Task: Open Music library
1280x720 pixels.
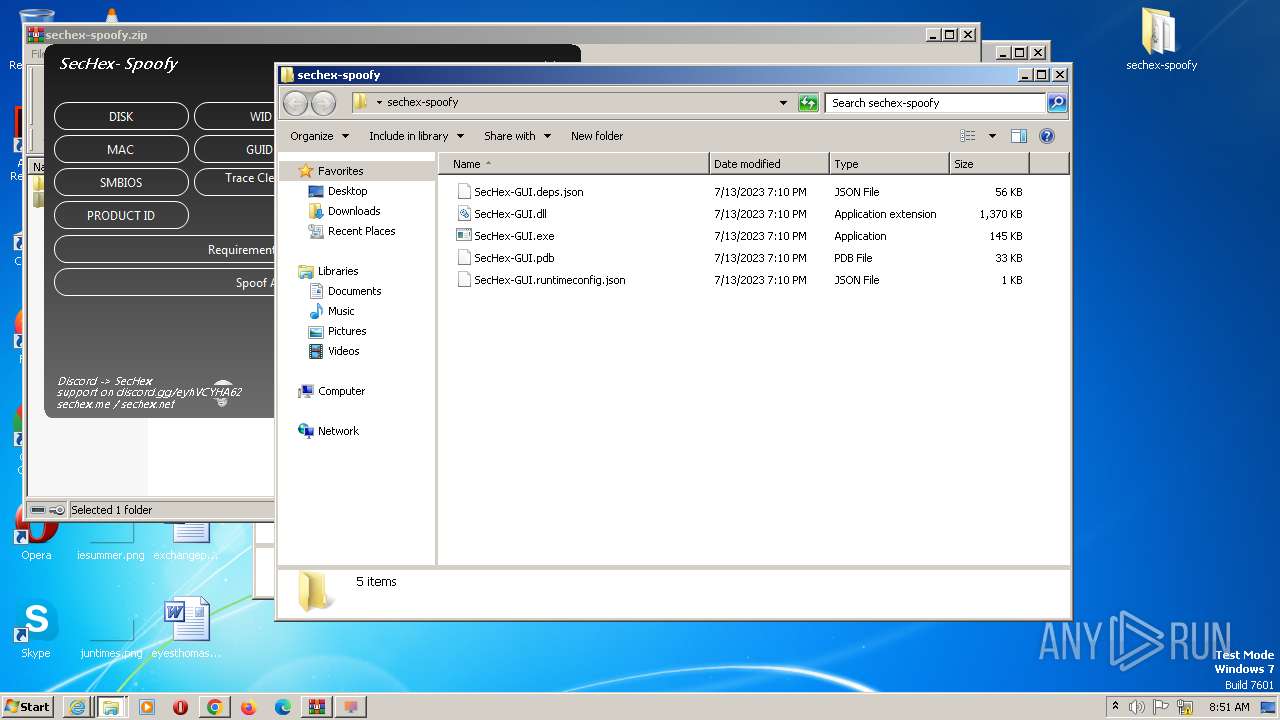Action: [341, 311]
